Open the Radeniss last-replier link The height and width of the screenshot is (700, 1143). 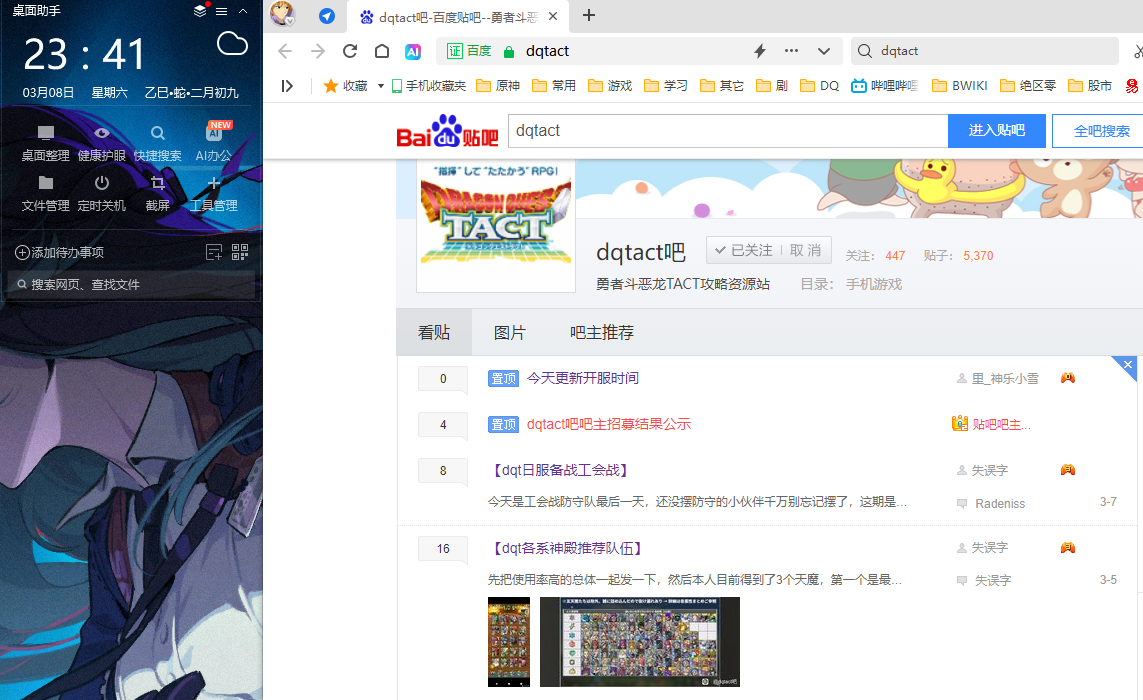click(x=999, y=504)
